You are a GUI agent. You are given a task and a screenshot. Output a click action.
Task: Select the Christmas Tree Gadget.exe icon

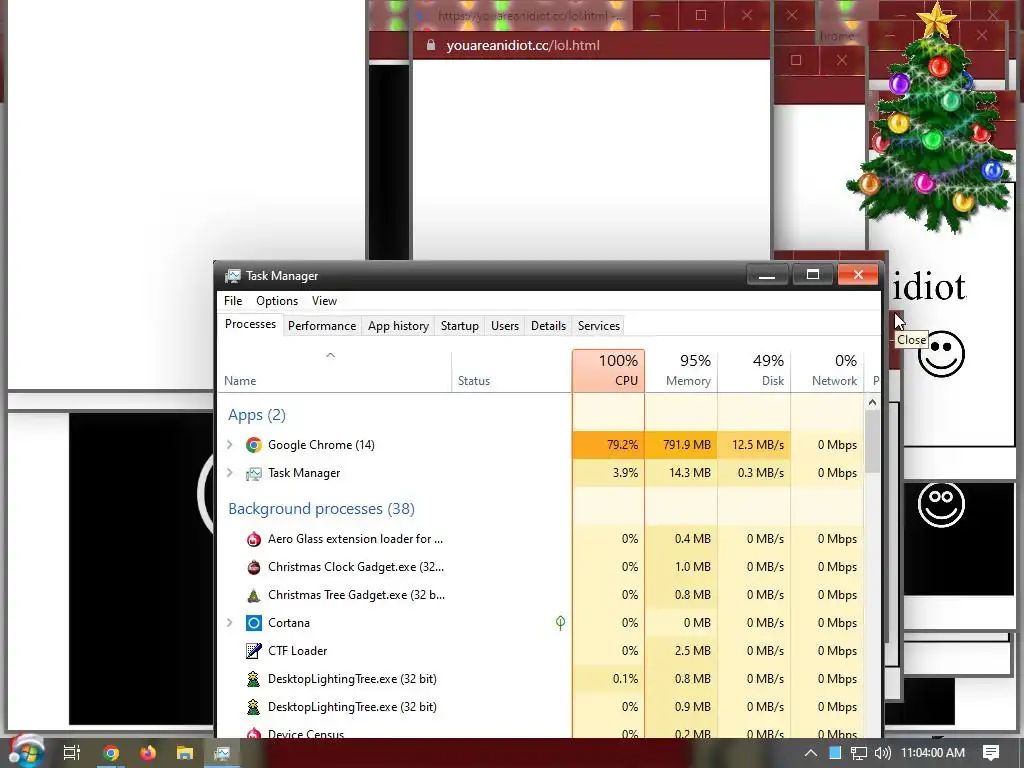[x=253, y=595]
